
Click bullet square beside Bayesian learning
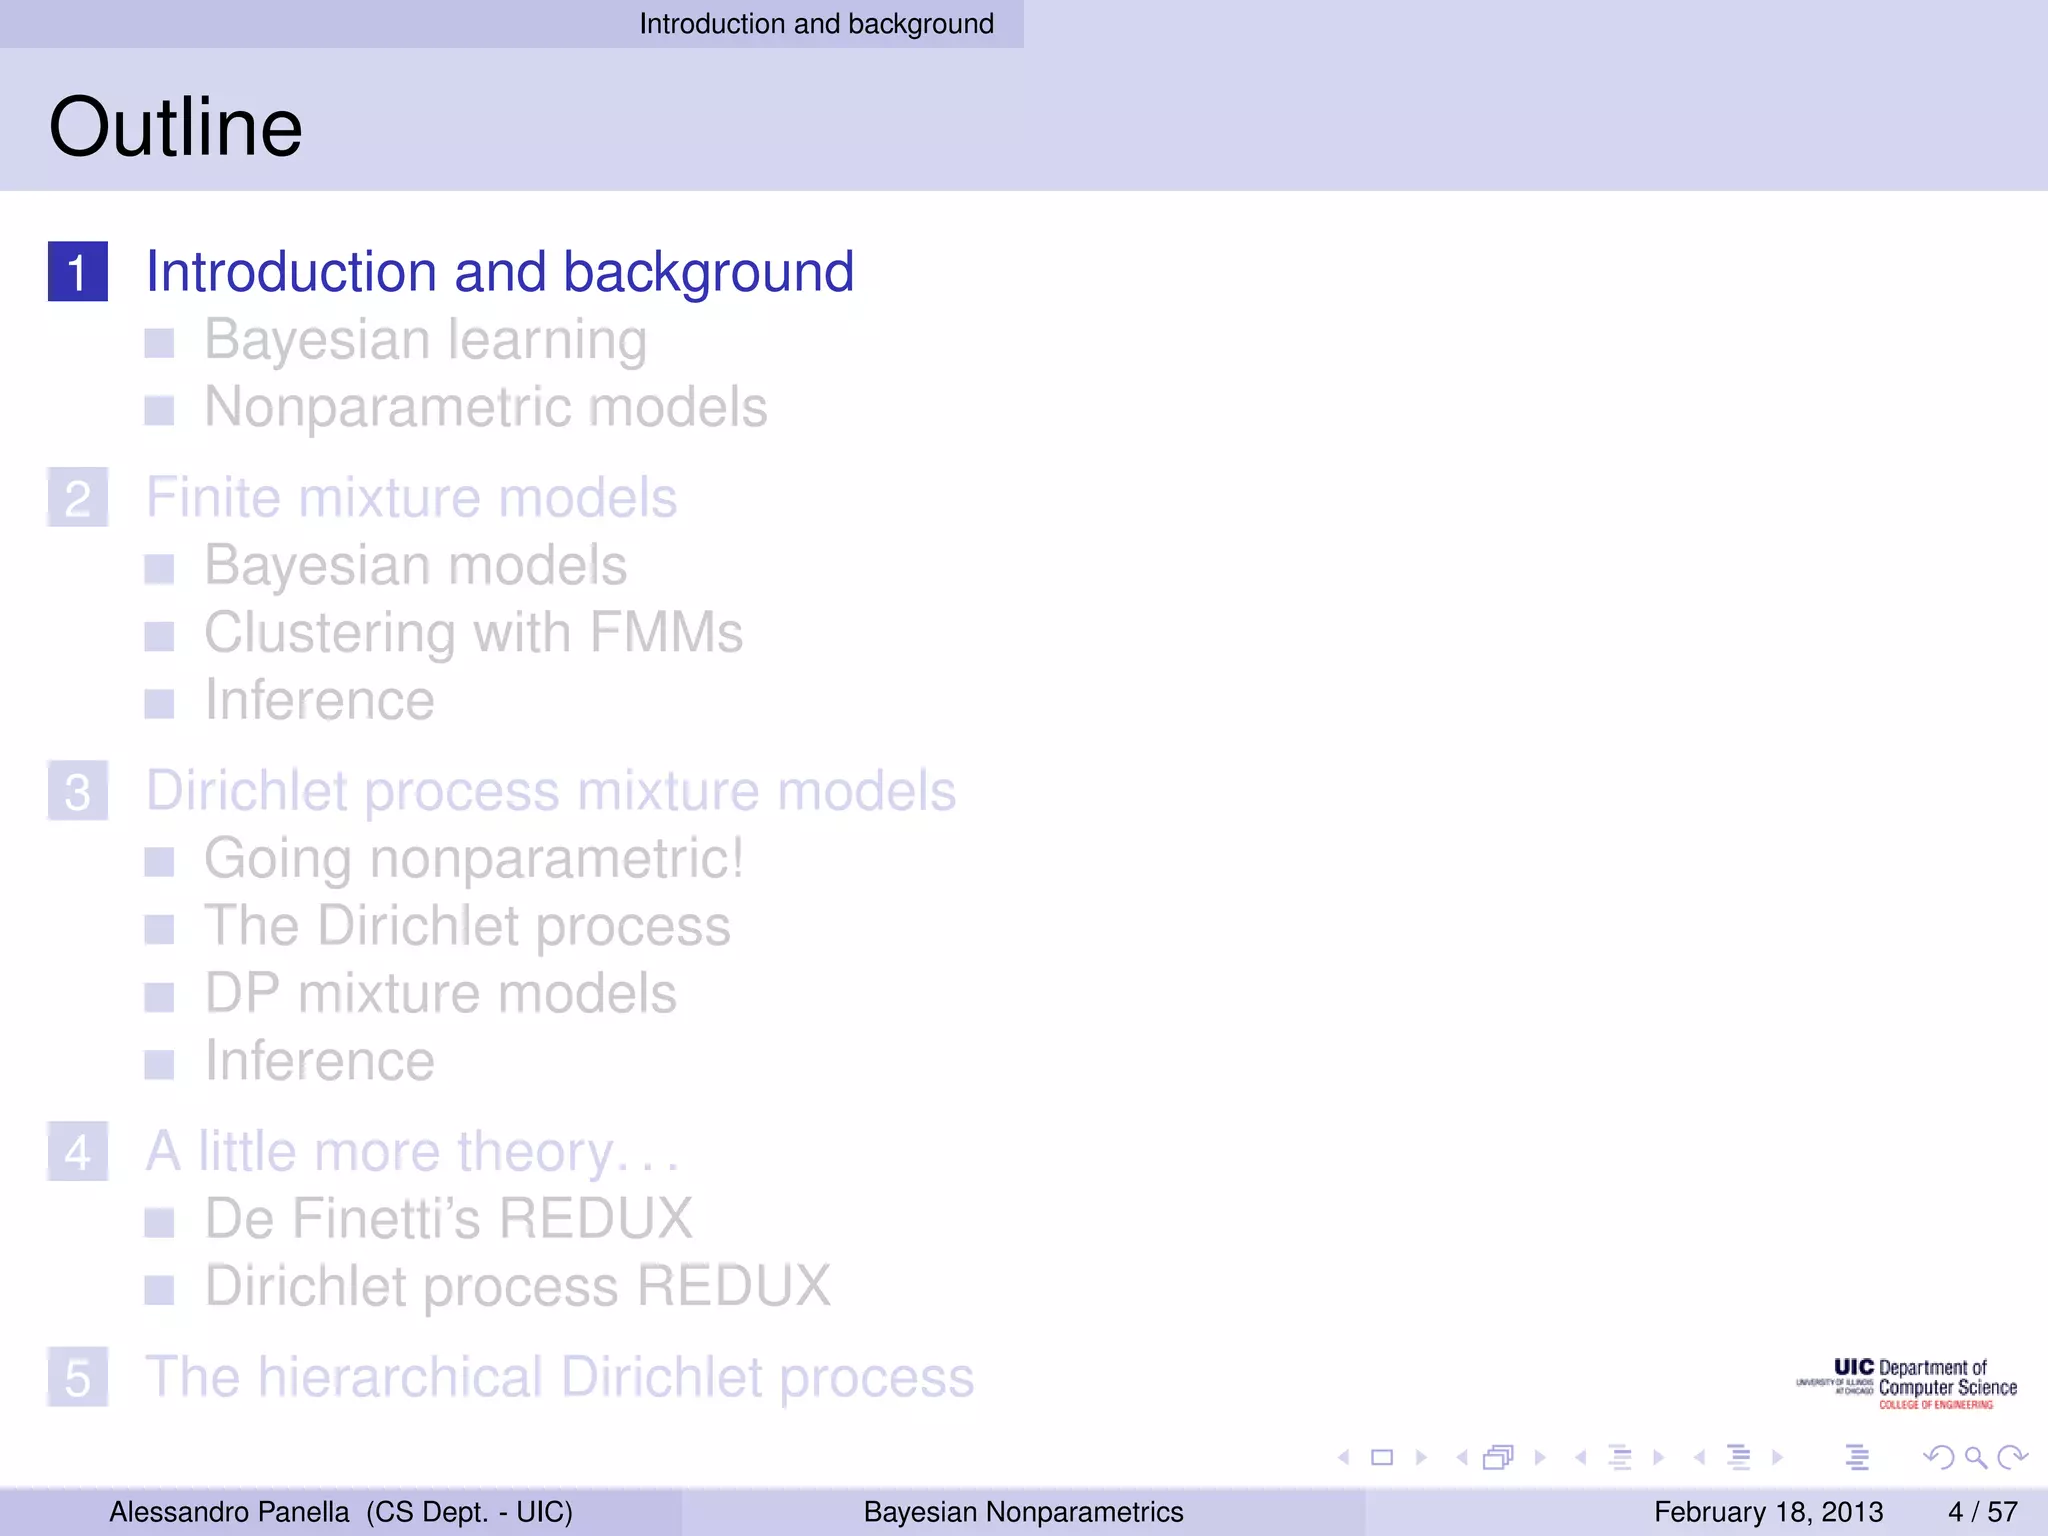(x=159, y=343)
